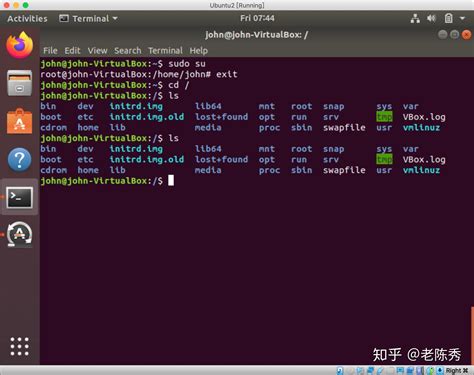Show Applications grid at dock bottom
Screen dimensions: 474x375
click(x=20, y=346)
